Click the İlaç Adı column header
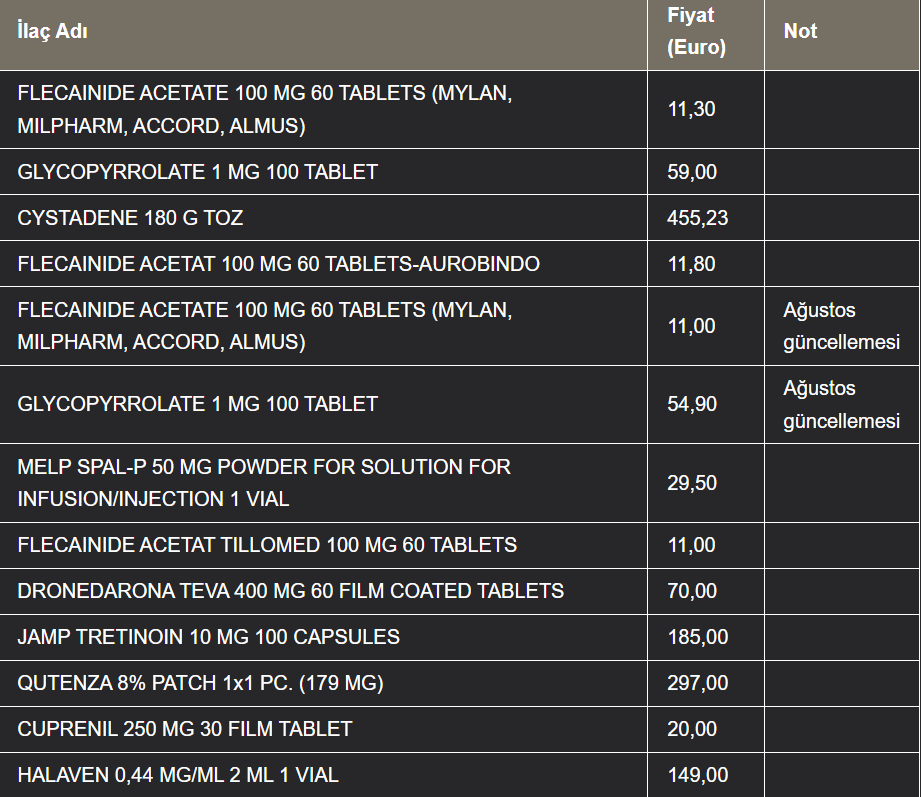 pyautogui.click(x=53, y=31)
